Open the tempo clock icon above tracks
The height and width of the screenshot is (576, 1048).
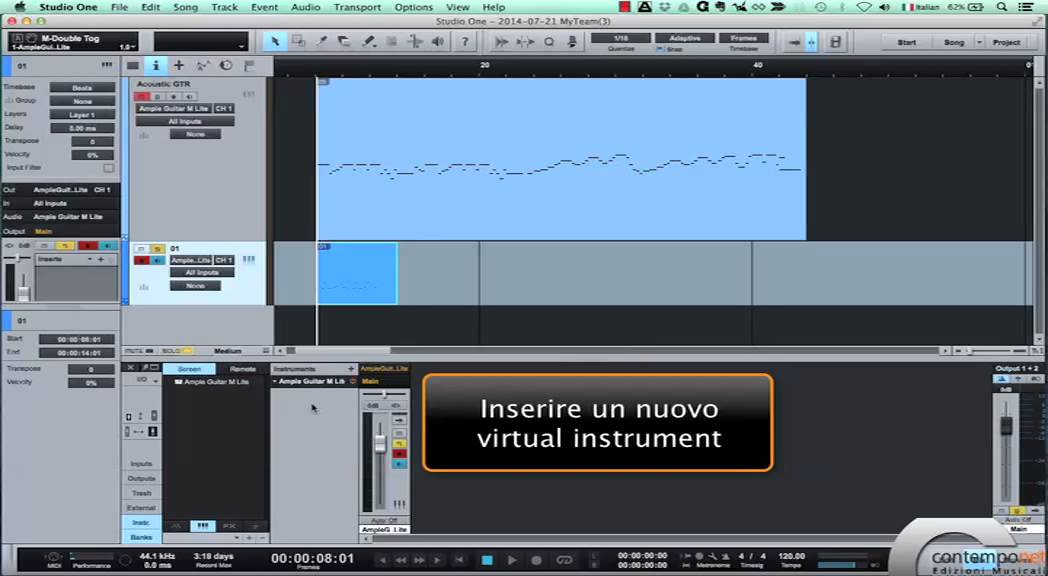pyautogui.click(x=226, y=65)
